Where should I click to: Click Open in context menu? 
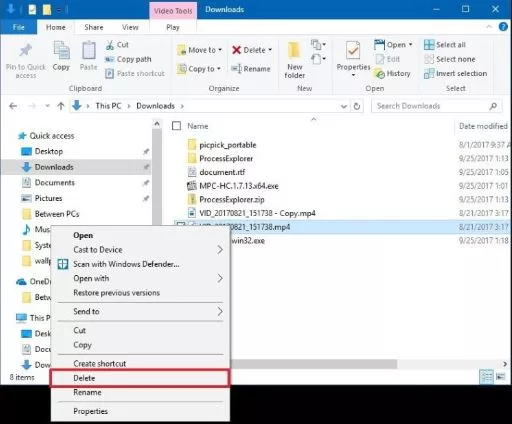click(x=83, y=235)
